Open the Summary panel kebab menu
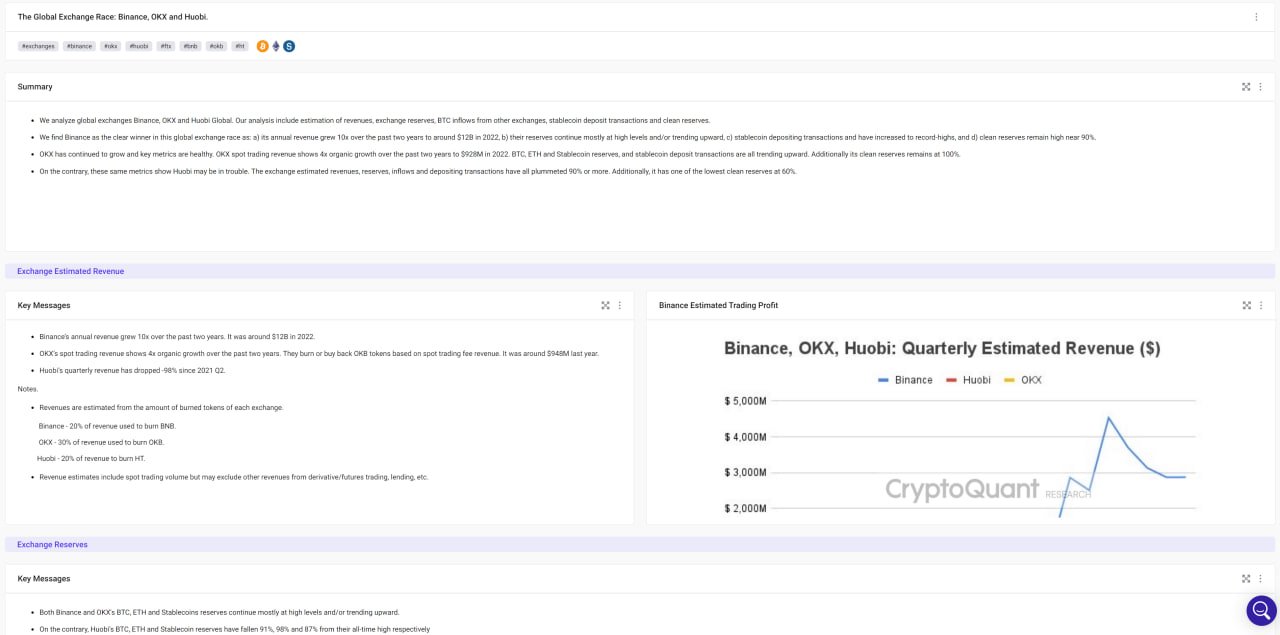This screenshot has height=635, width=1280. (x=1261, y=86)
